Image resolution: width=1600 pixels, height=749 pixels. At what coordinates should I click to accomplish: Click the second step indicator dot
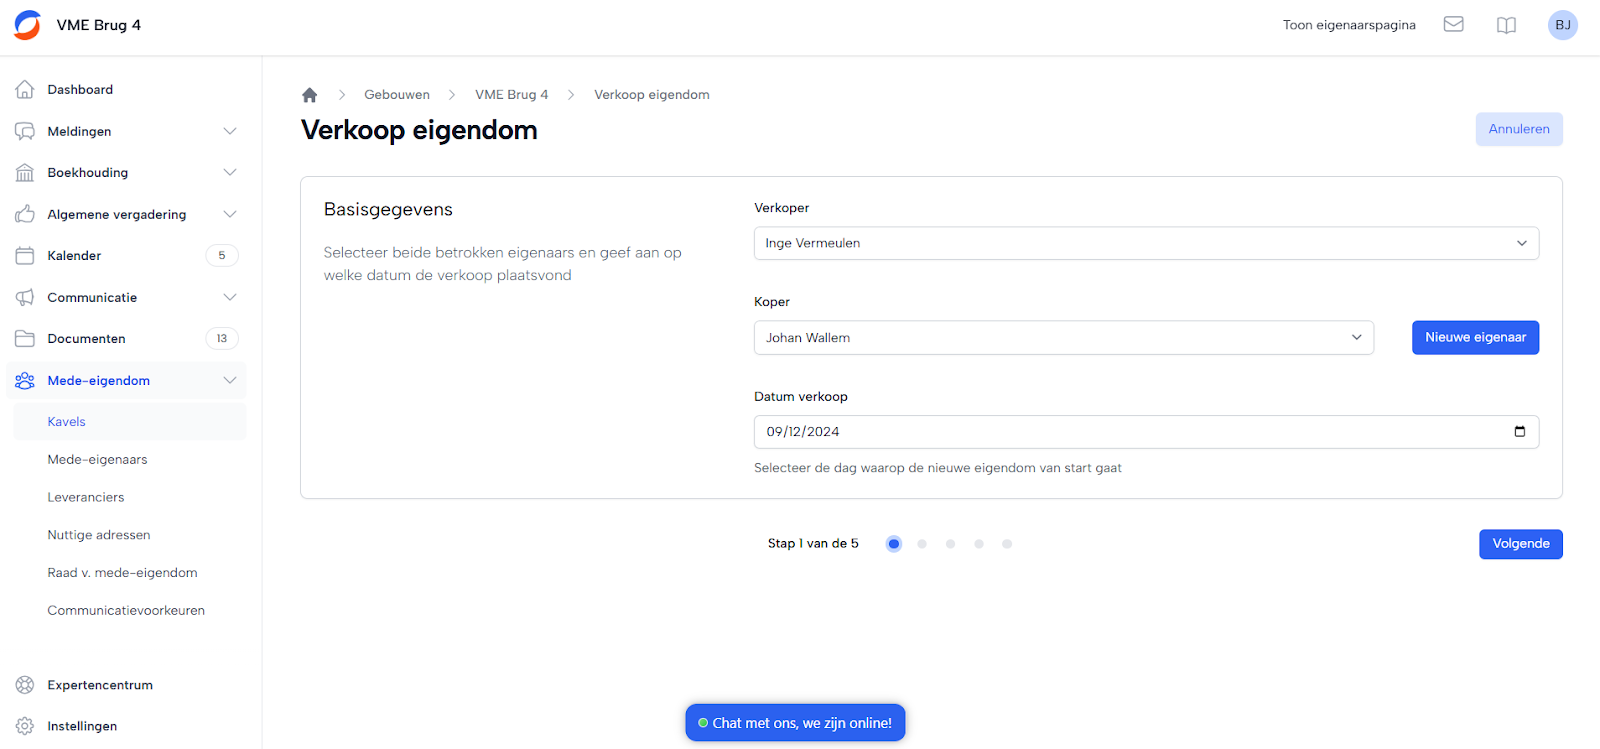922,544
